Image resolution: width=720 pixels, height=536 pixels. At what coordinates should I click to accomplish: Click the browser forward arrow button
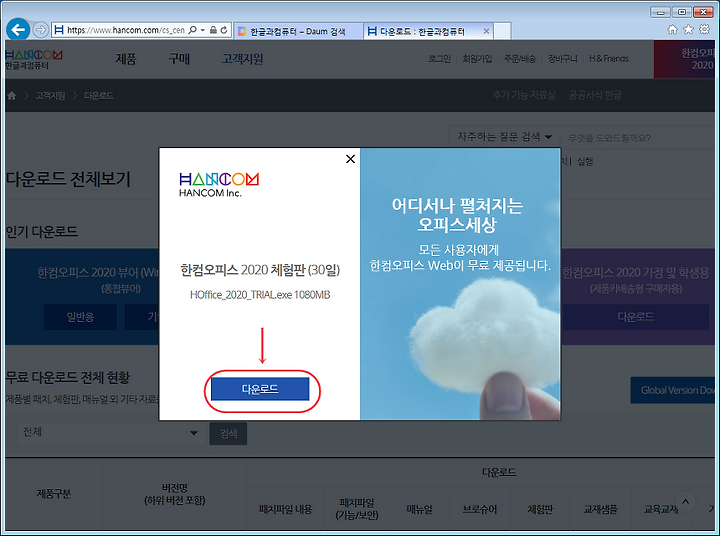41,30
